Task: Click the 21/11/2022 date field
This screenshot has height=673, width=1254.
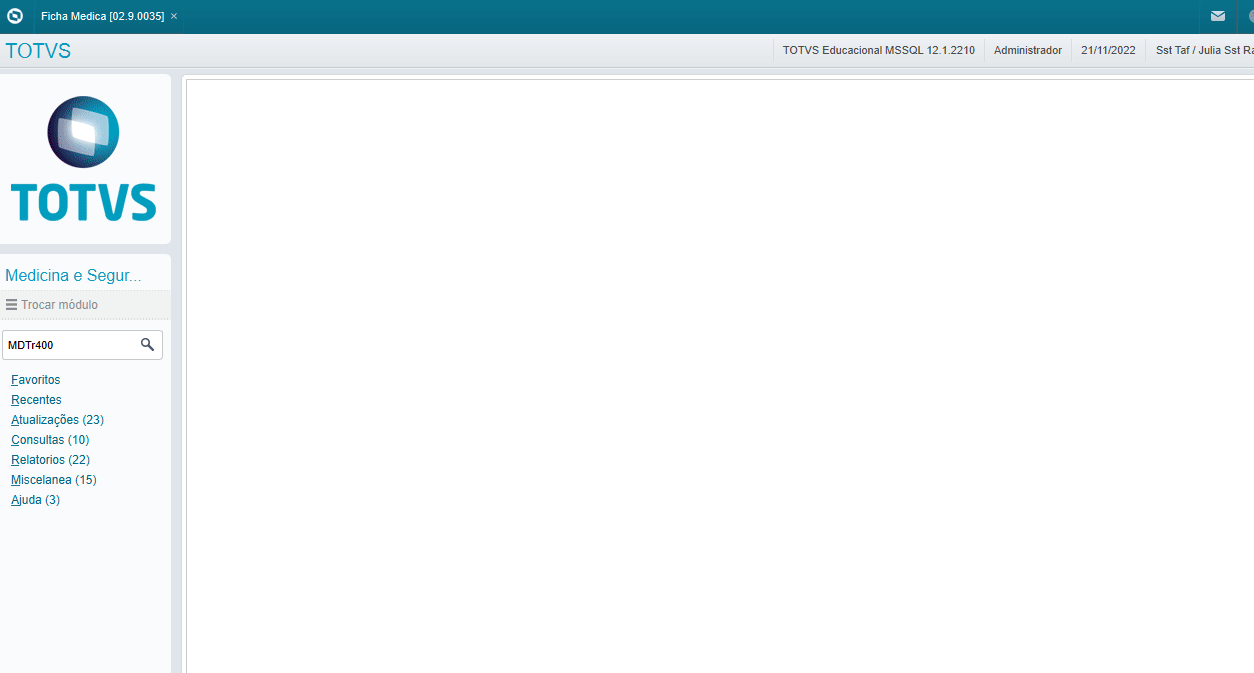Action: coord(1108,50)
